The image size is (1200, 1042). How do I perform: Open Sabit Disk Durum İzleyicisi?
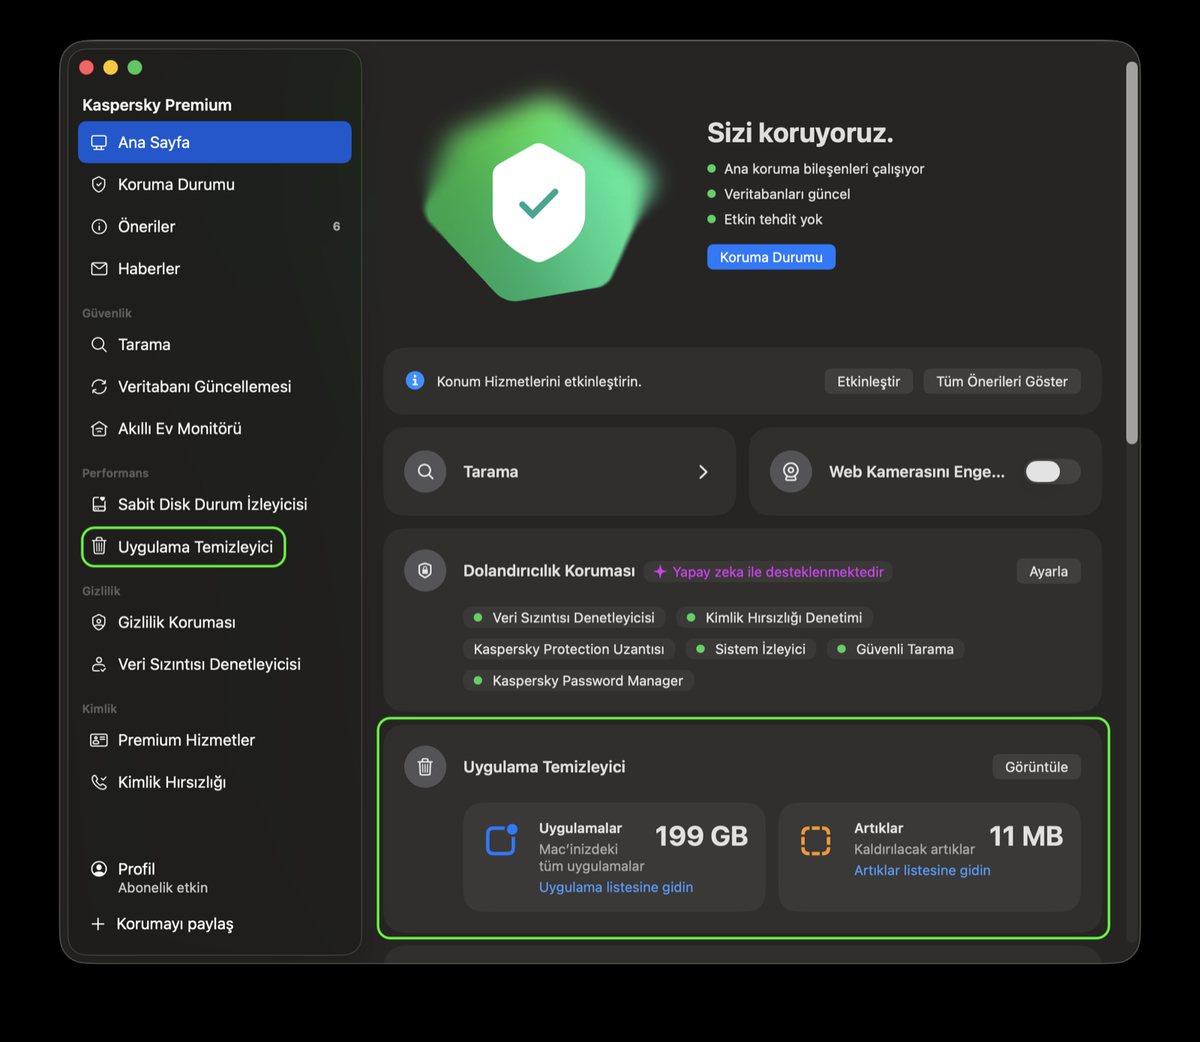215,504
